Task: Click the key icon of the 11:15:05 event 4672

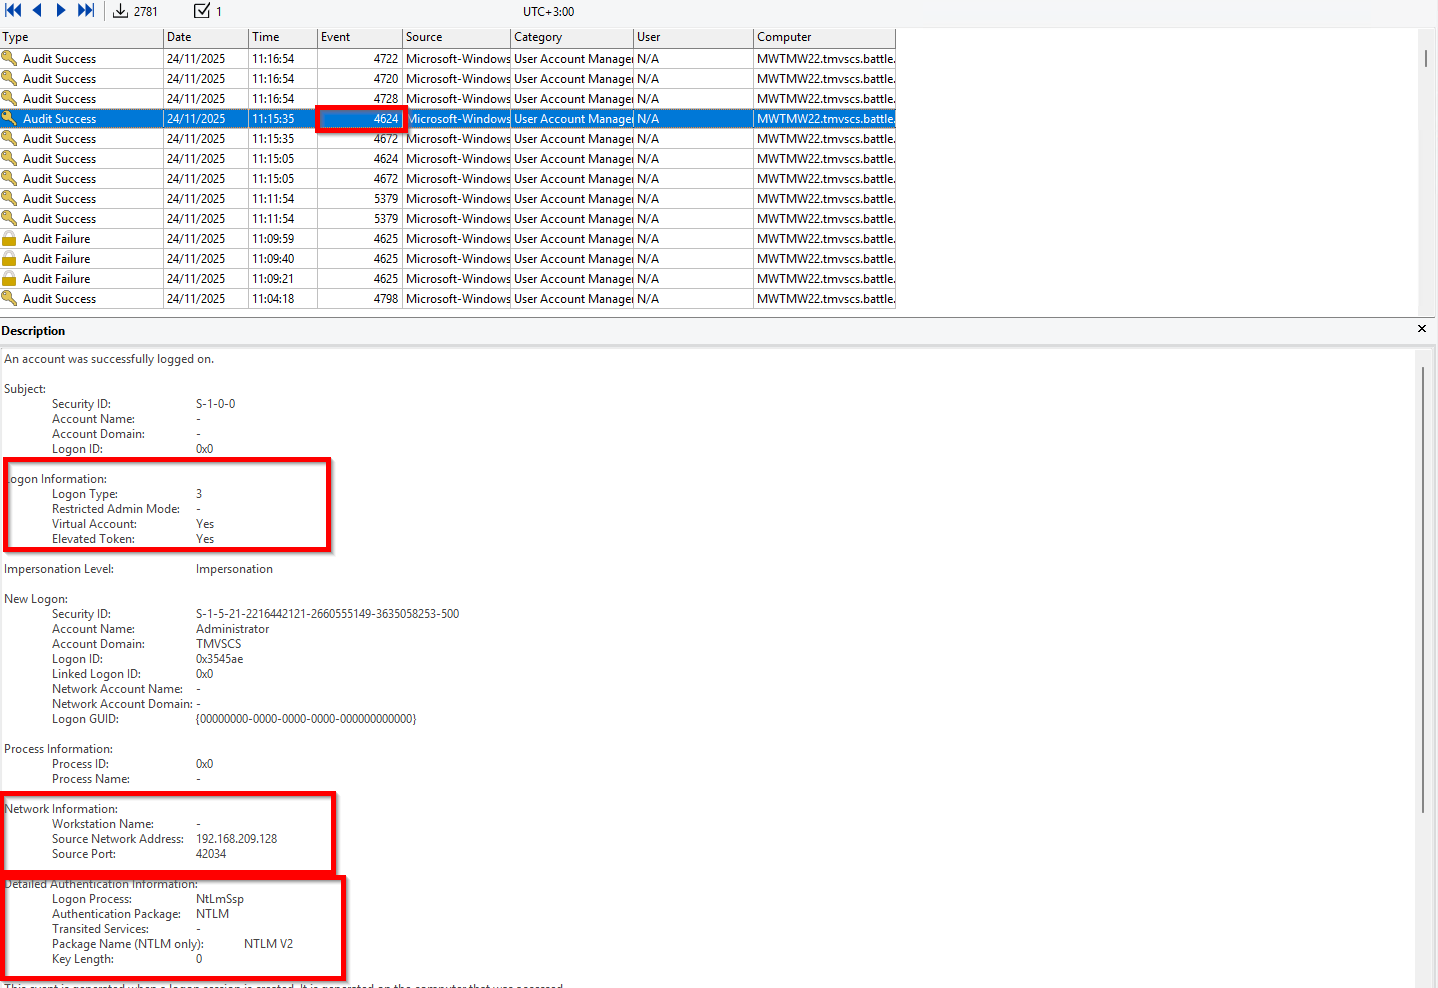Action: 9,178
